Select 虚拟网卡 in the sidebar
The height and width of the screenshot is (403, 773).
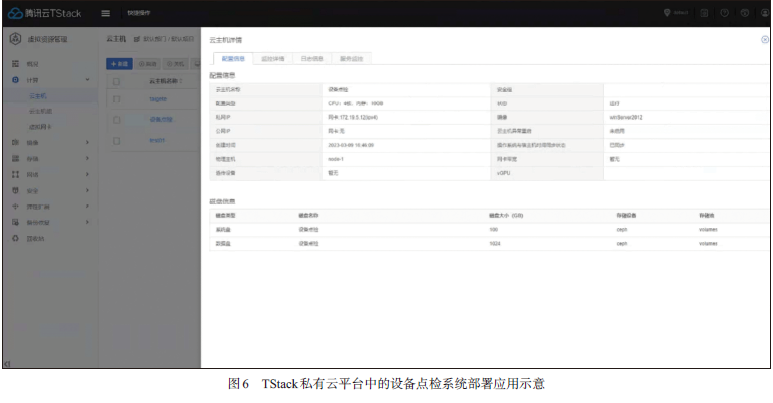point(40,127)
